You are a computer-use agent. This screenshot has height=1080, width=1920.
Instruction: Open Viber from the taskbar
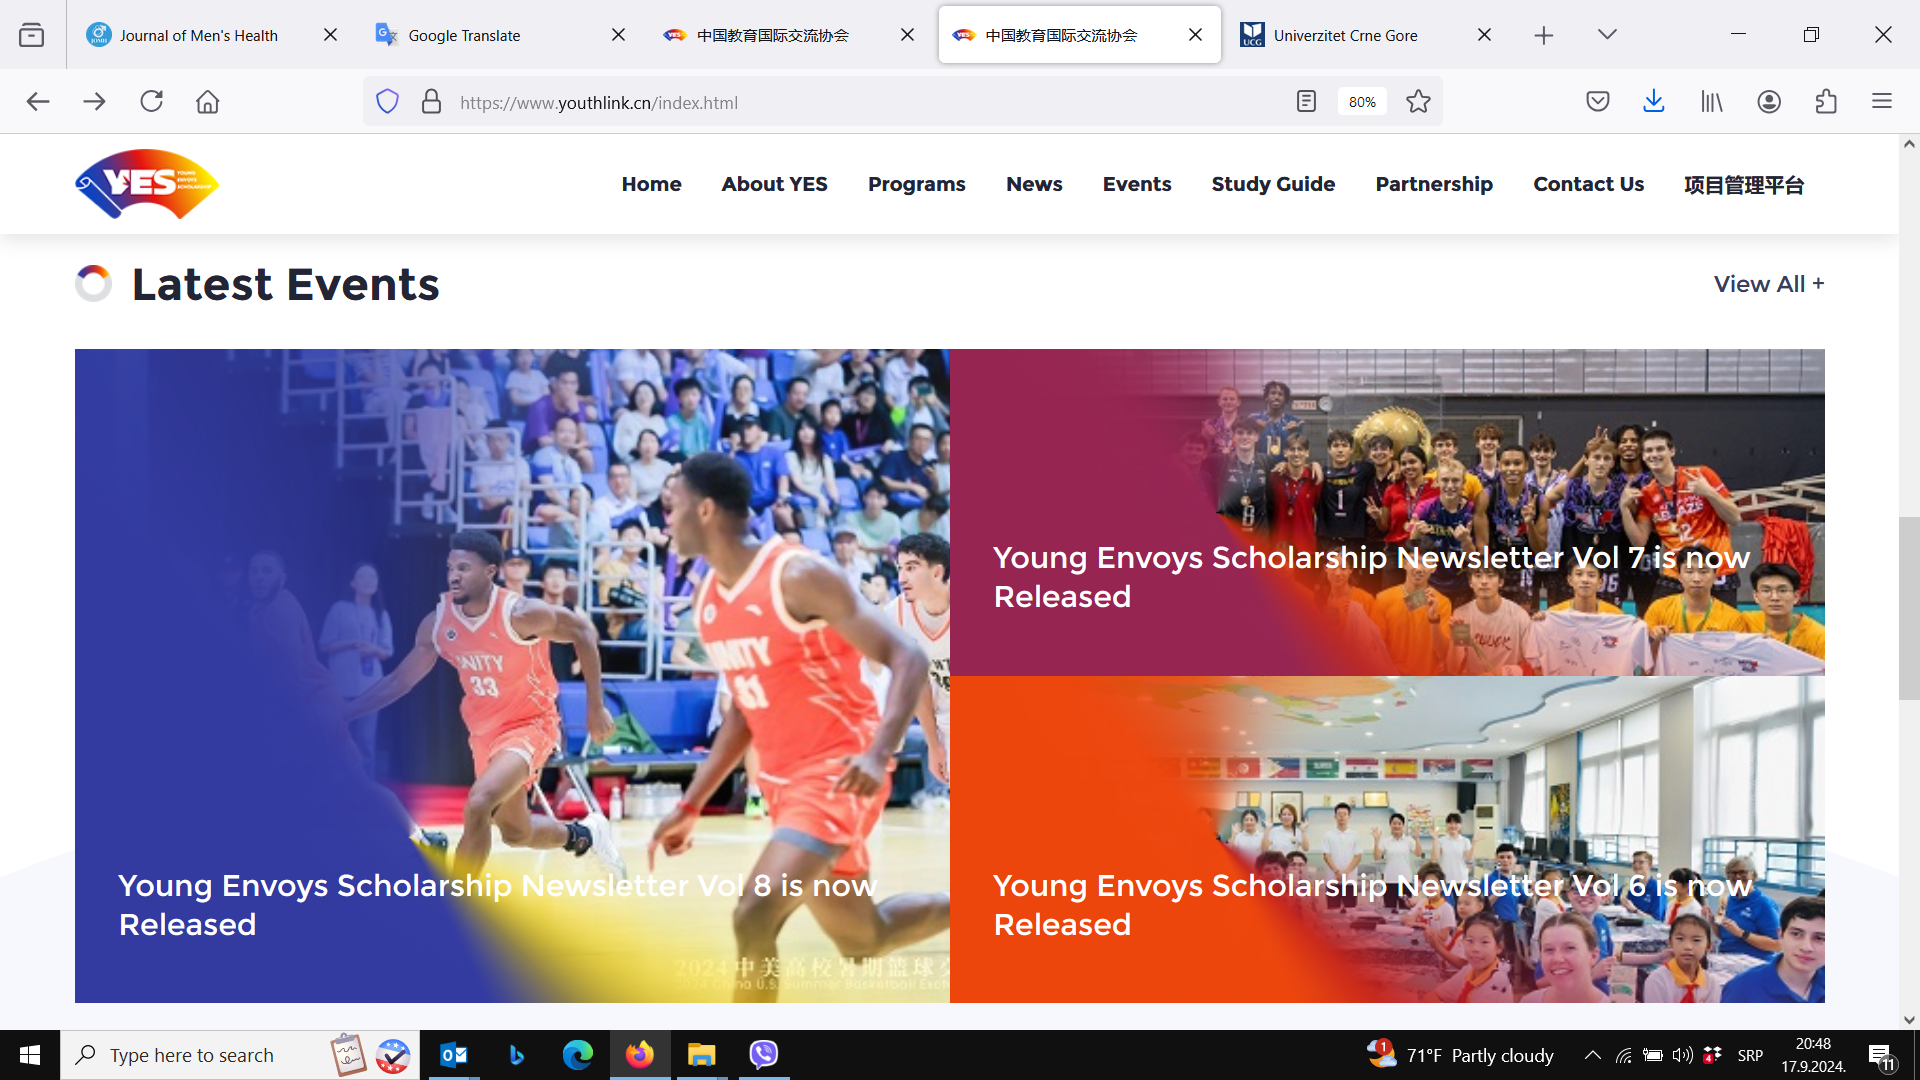[764, 1055]
